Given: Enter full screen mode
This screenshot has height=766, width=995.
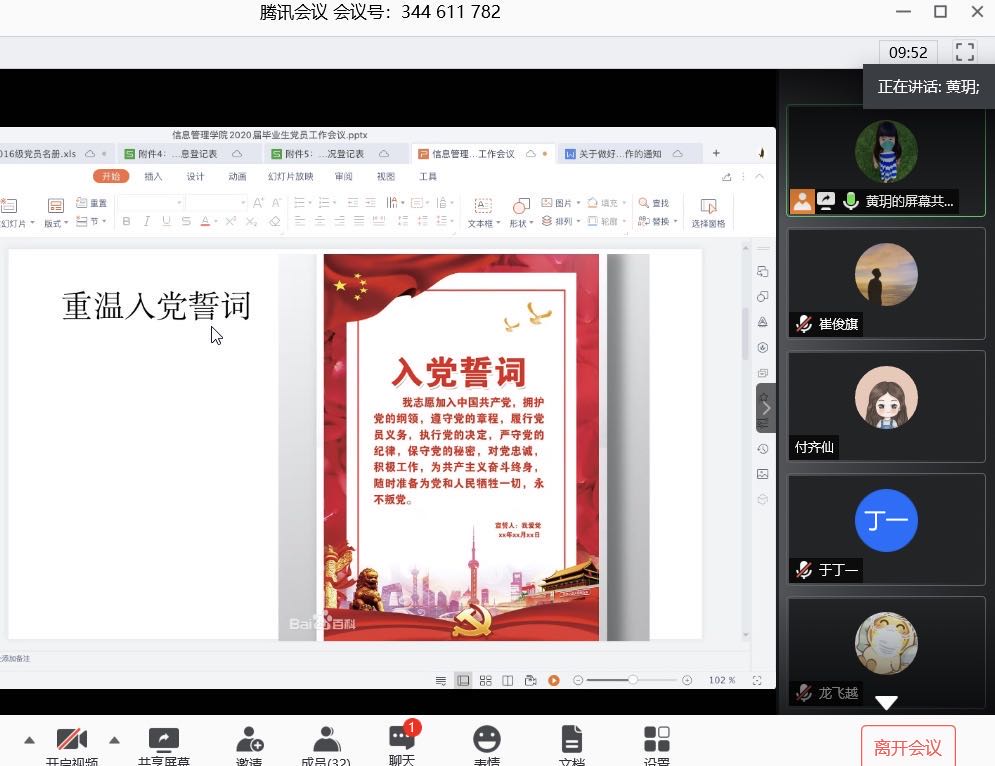Looking at the screenshot, I should (964, 51).
